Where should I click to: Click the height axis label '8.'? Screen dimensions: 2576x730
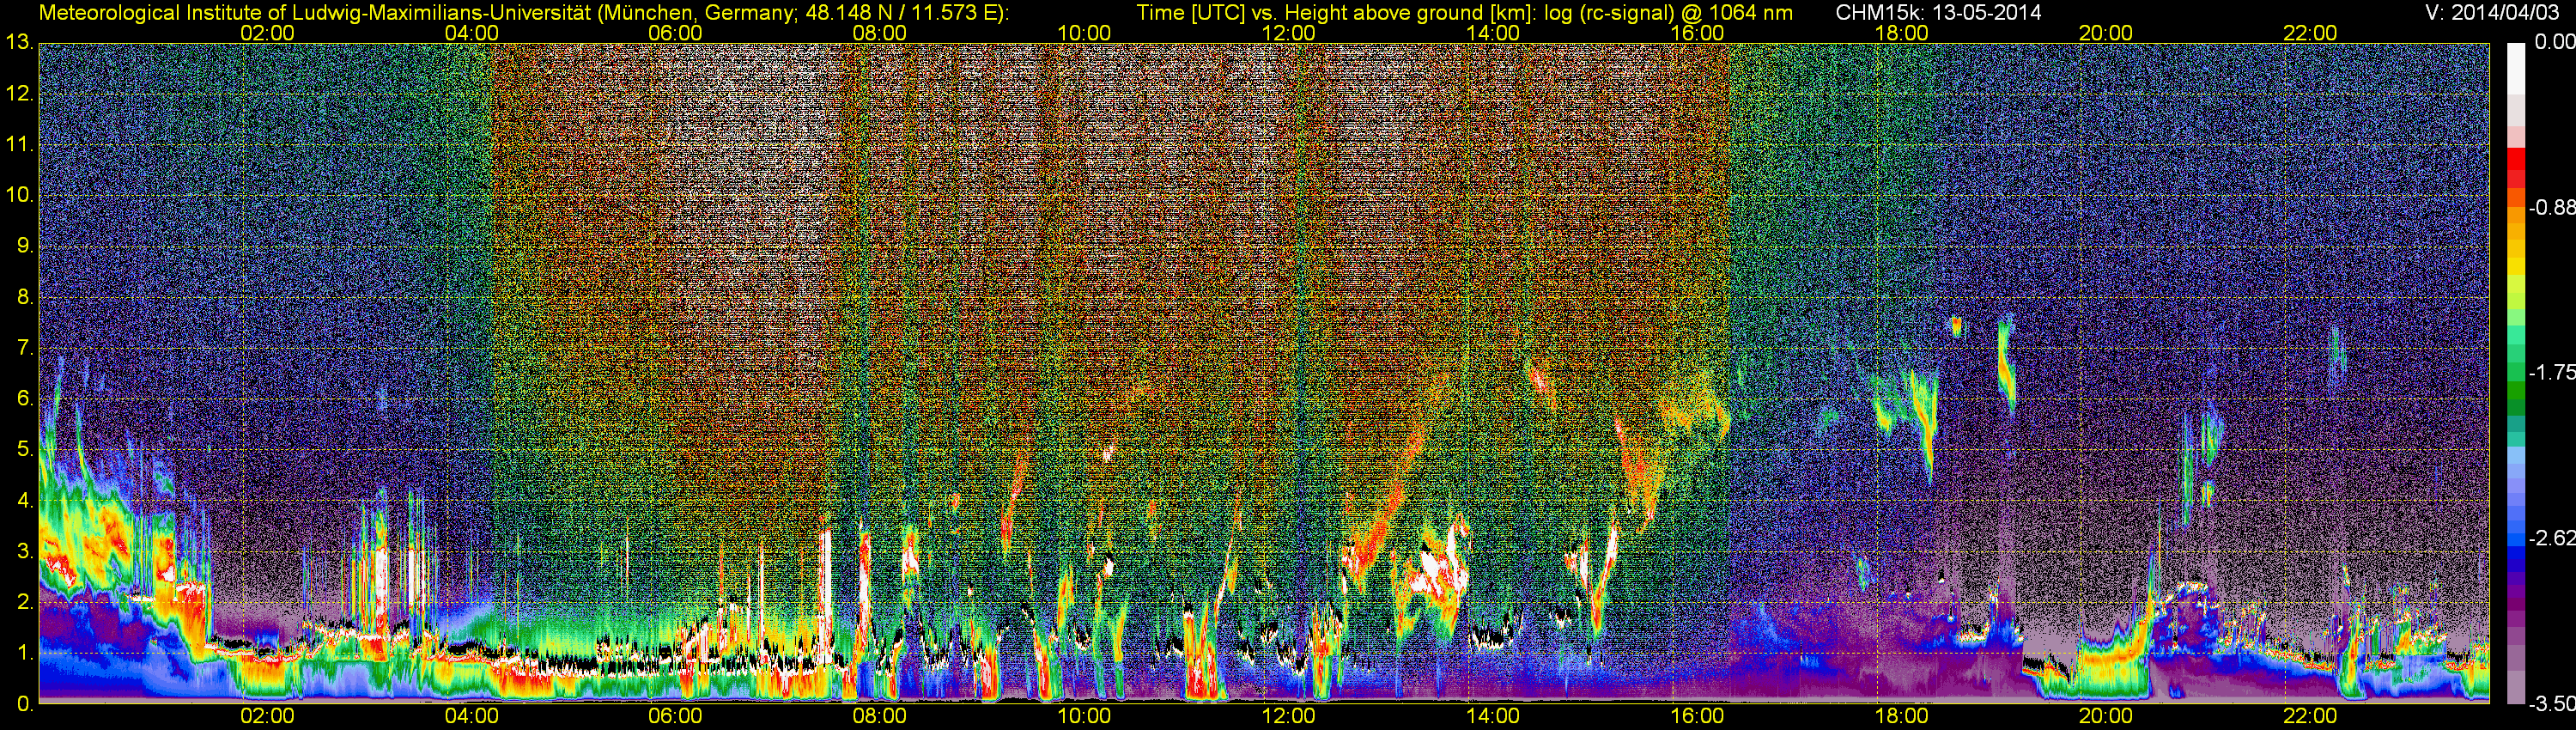click(24, 297)
